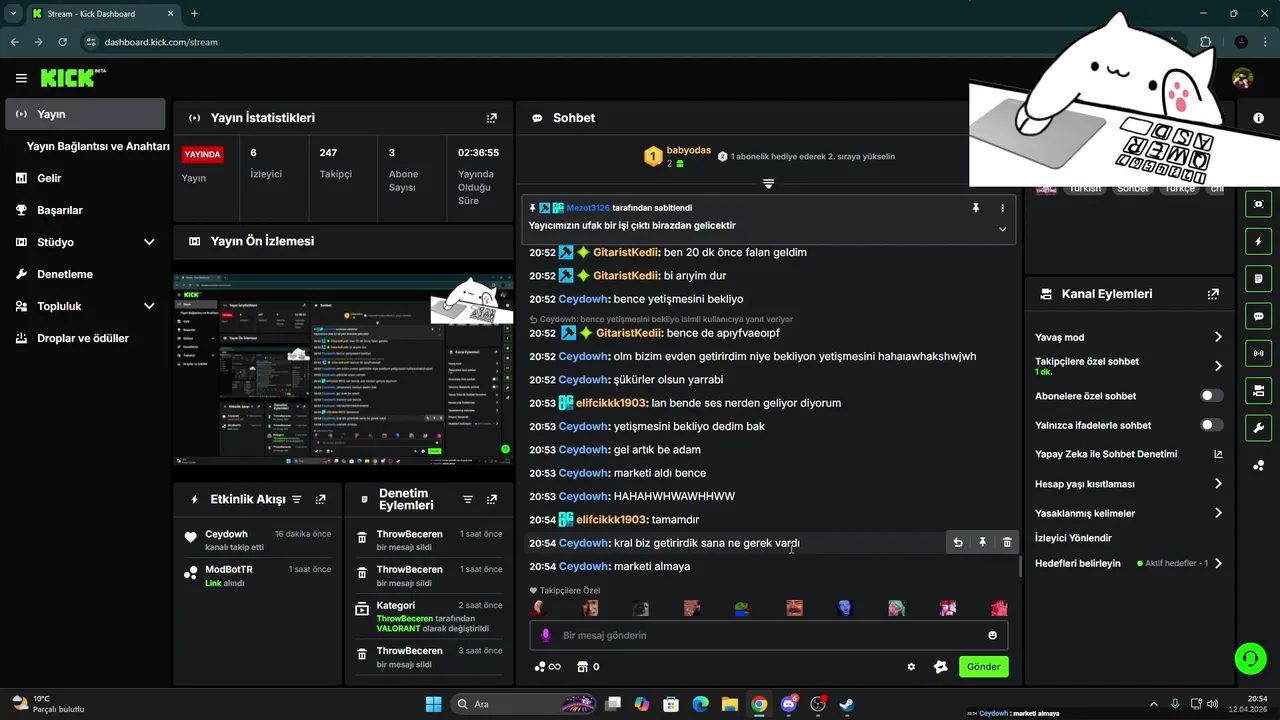This screenshot has width=1280, height=720.
Task: Open Windows Start menu
Action: point(433,704)
